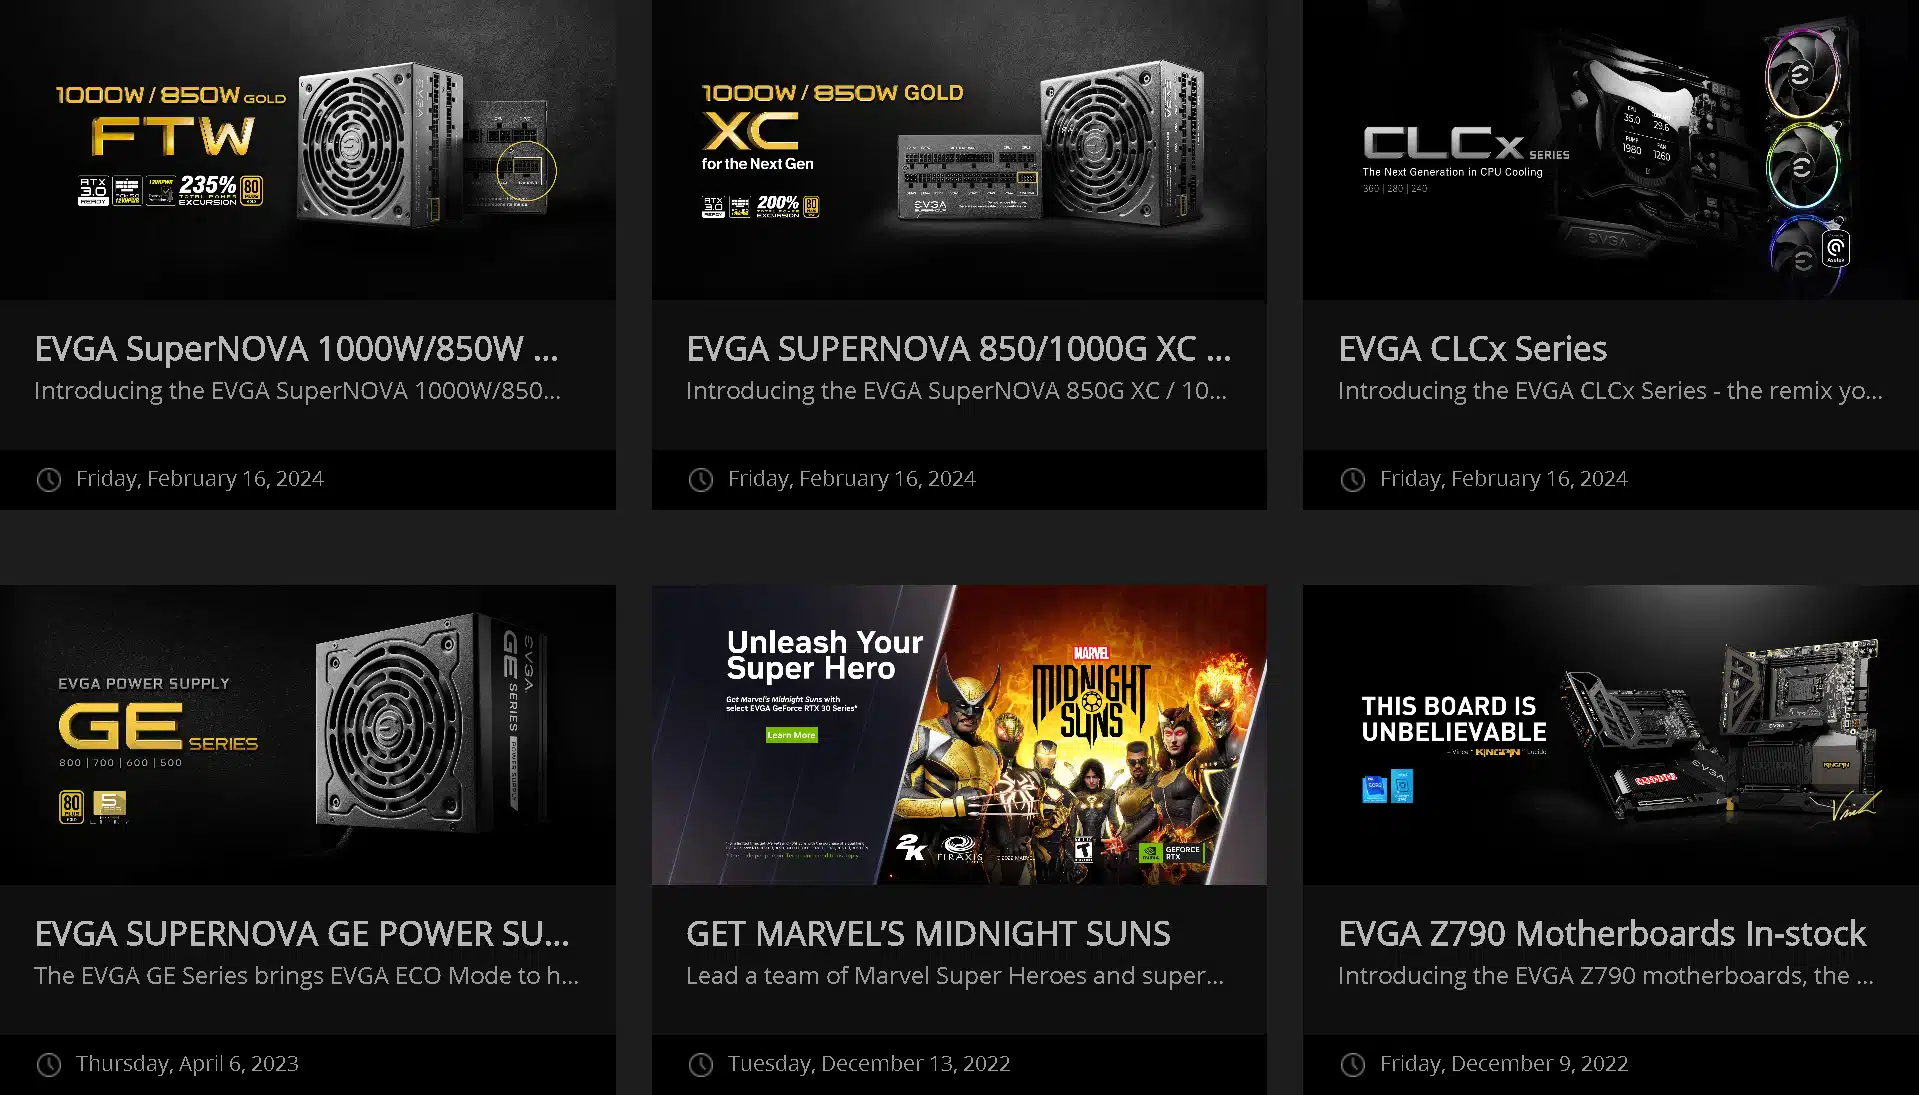1919x1095 pixels.
Task: Open the EVGA CLCx Series article title
Action: pos(1472,349)
